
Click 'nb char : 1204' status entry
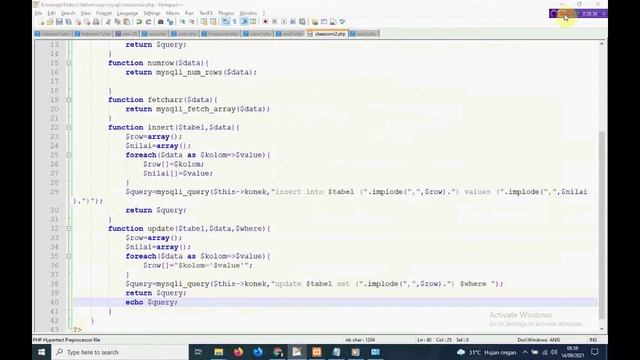pyautogui.click(x=360, y=340)
